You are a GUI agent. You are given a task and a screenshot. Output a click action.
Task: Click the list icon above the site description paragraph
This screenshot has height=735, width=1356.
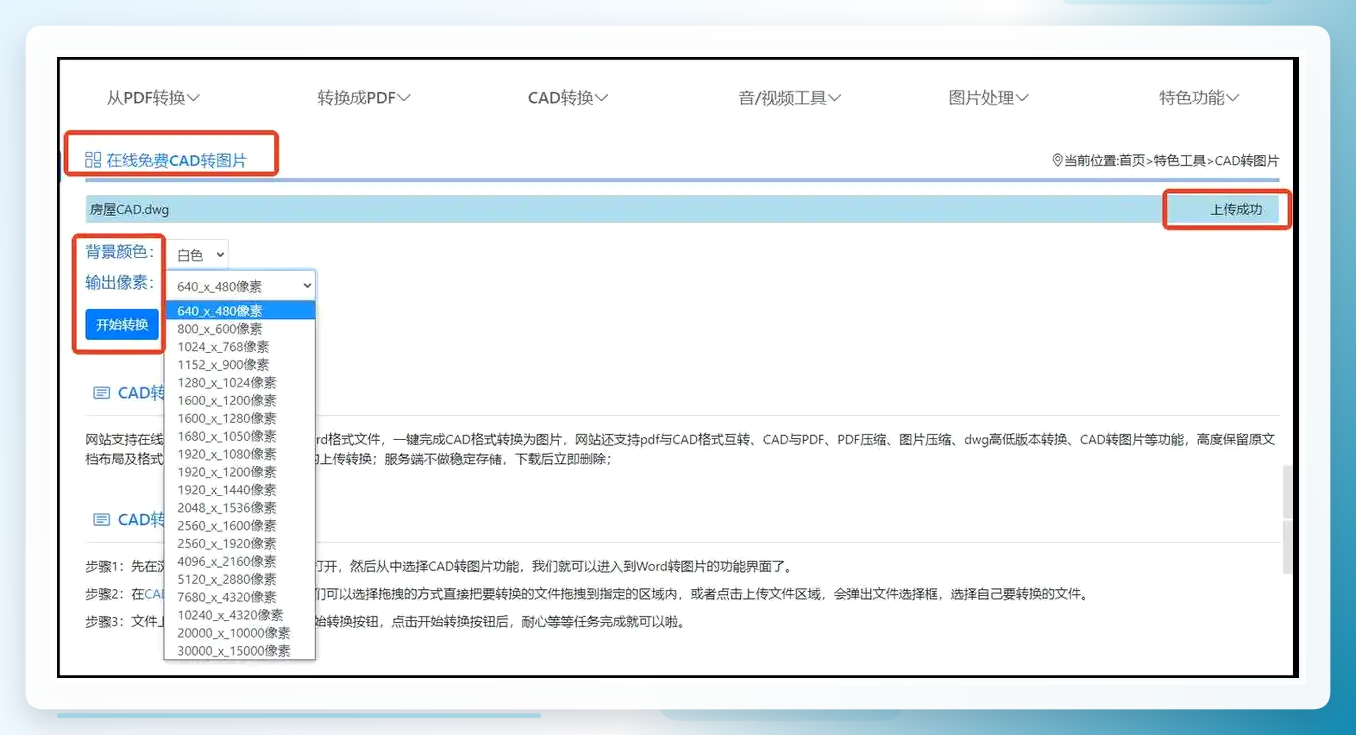pyautogui.click(x=101, y=393)
